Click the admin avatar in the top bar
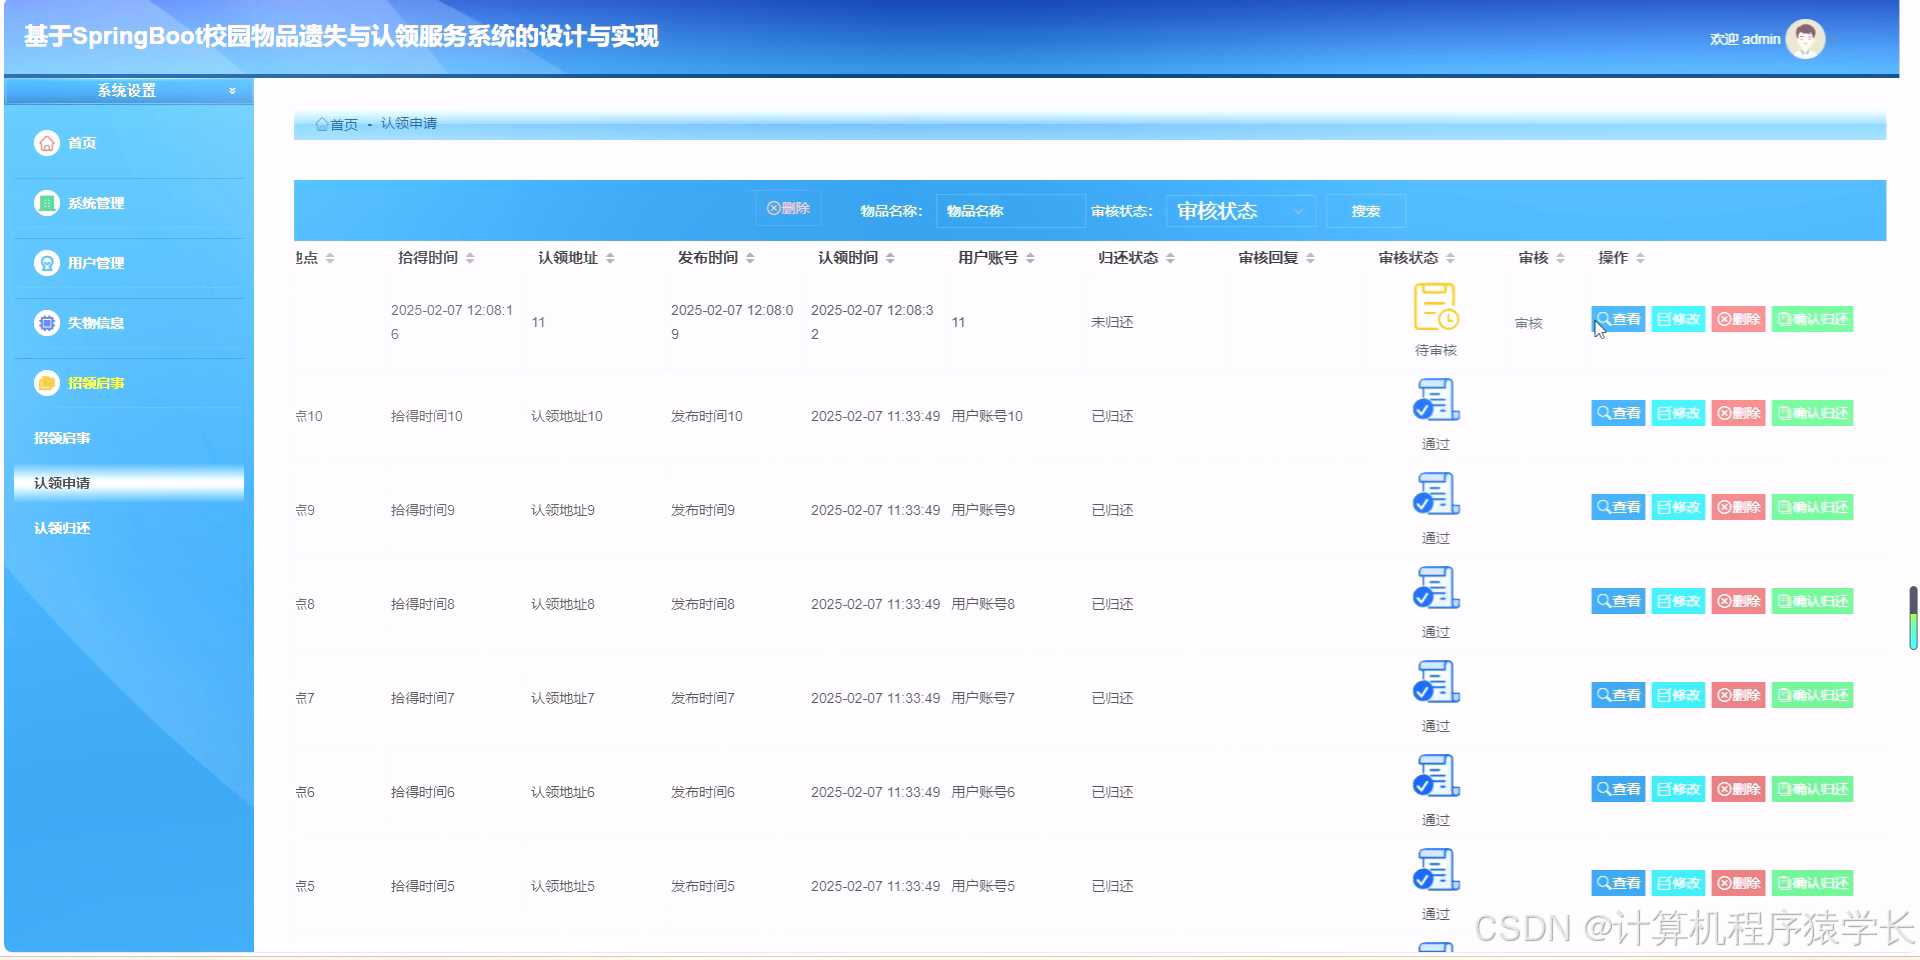 (x=1805, y=38)
